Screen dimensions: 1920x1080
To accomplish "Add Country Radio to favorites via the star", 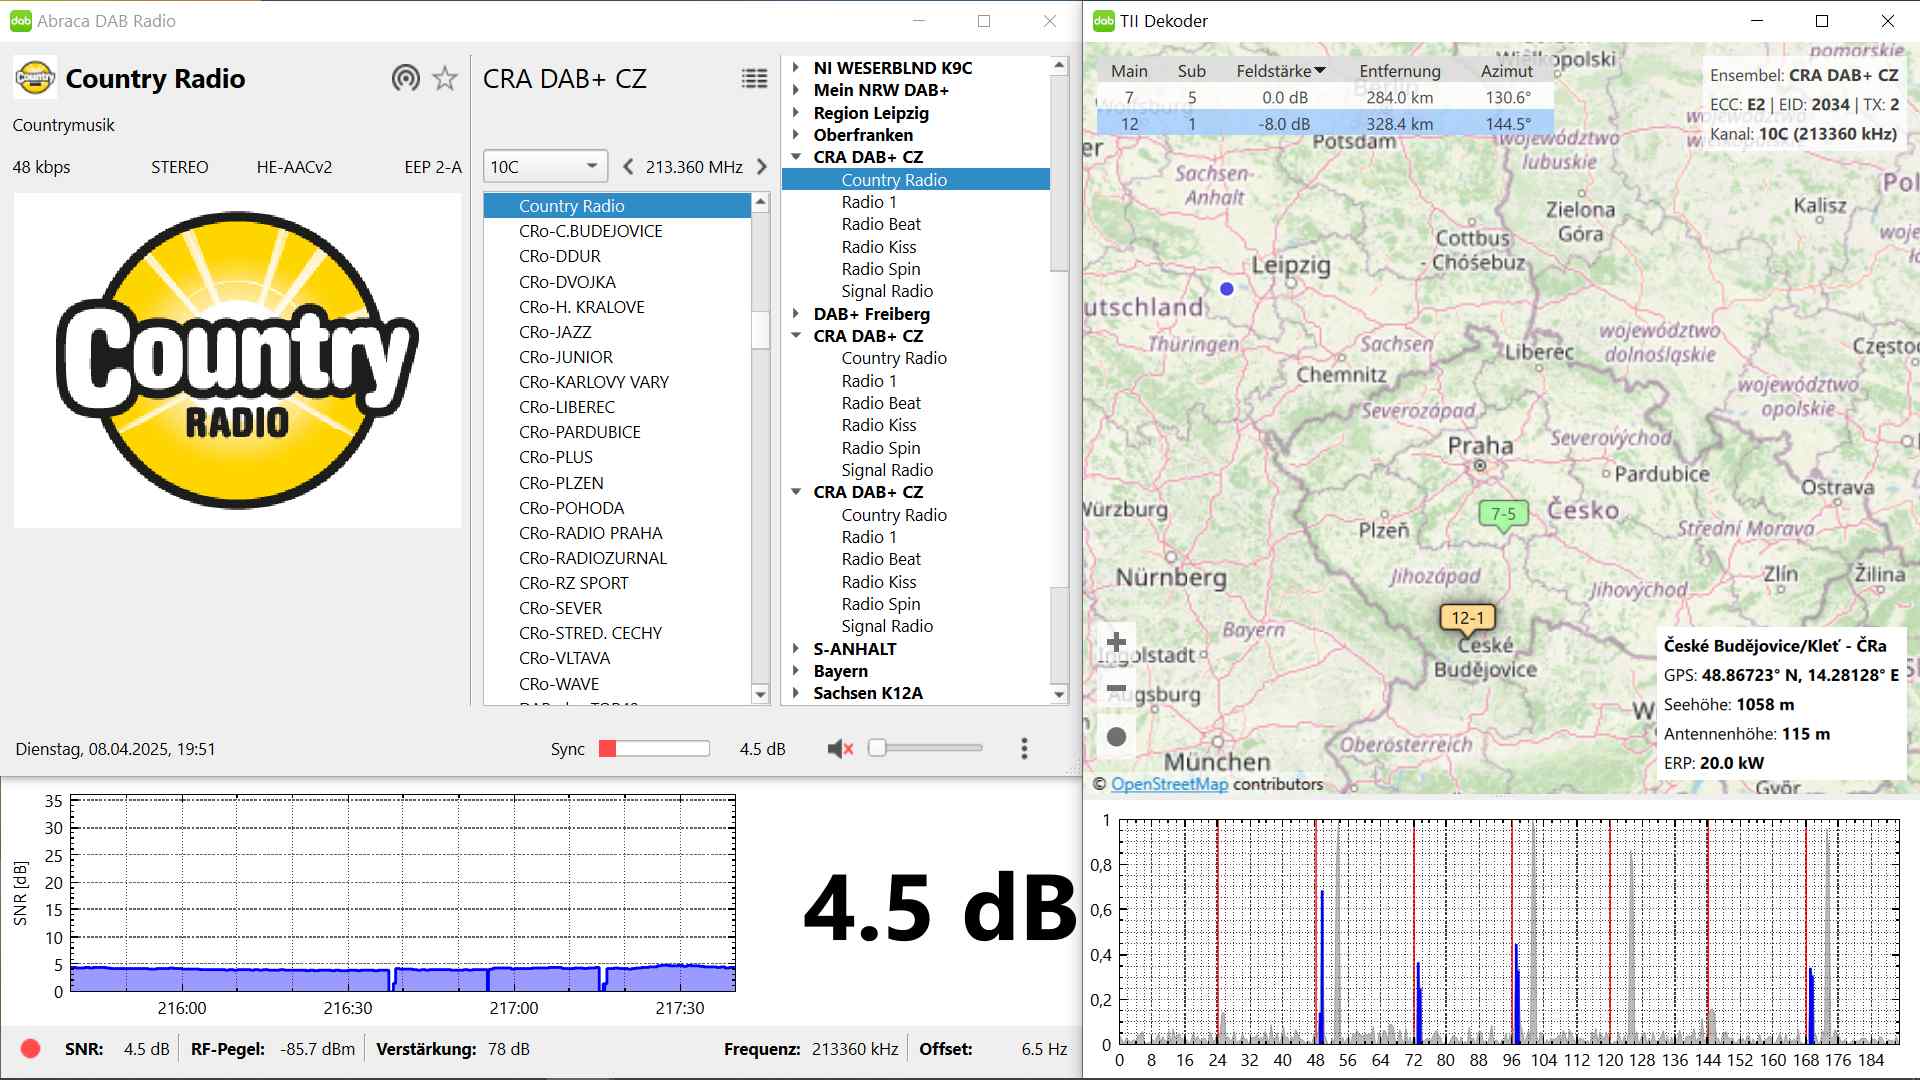I will tap(445, 78).
